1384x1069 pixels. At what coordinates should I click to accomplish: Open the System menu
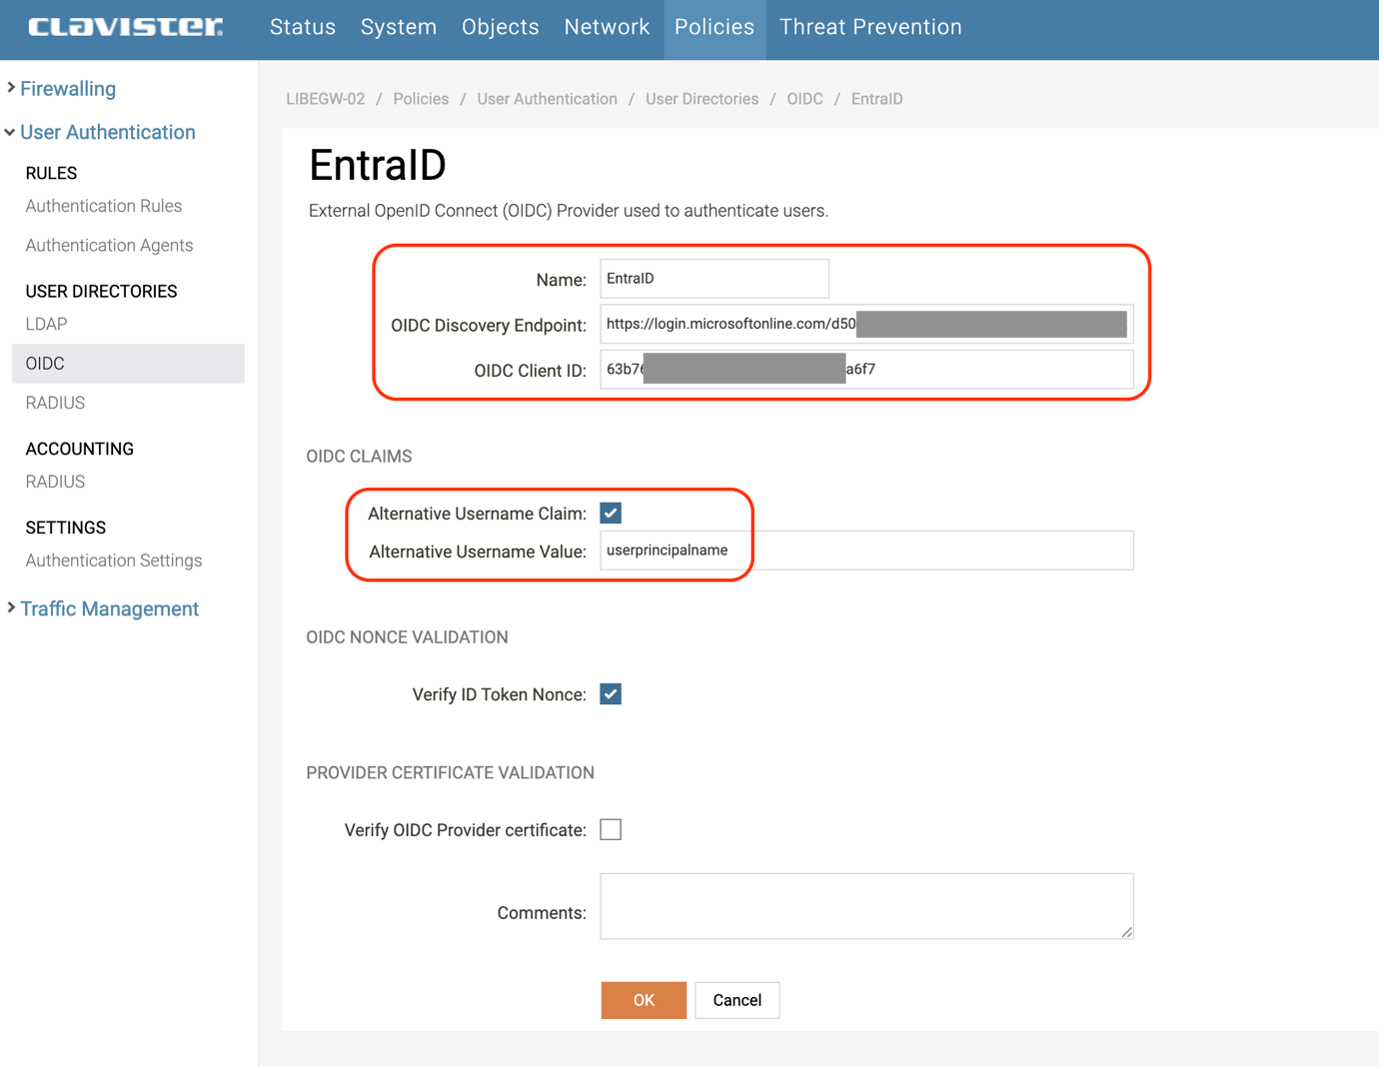(398, 27)
